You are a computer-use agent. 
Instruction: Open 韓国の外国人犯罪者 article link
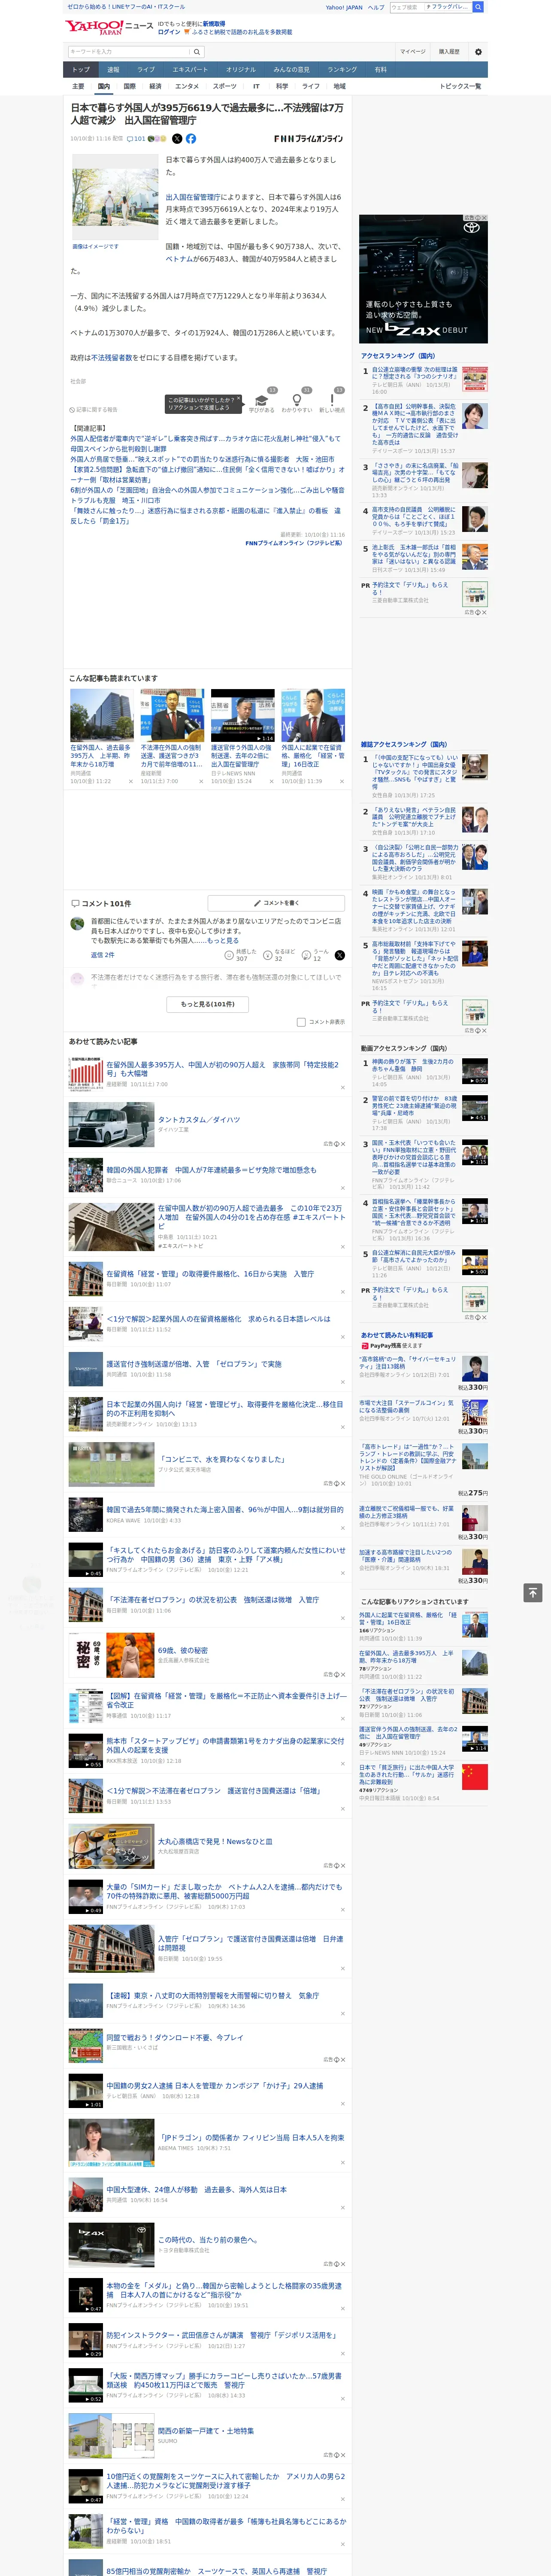(211, 1169)
